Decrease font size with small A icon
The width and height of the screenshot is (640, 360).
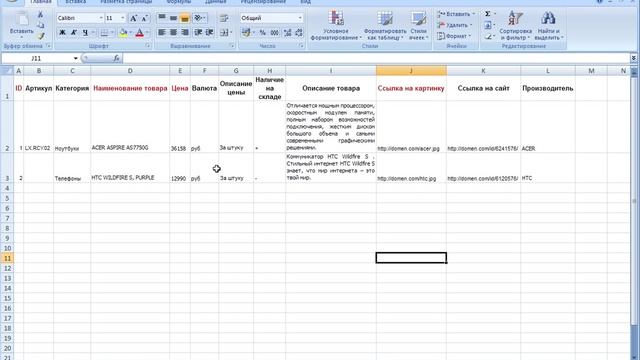point(144,18)
